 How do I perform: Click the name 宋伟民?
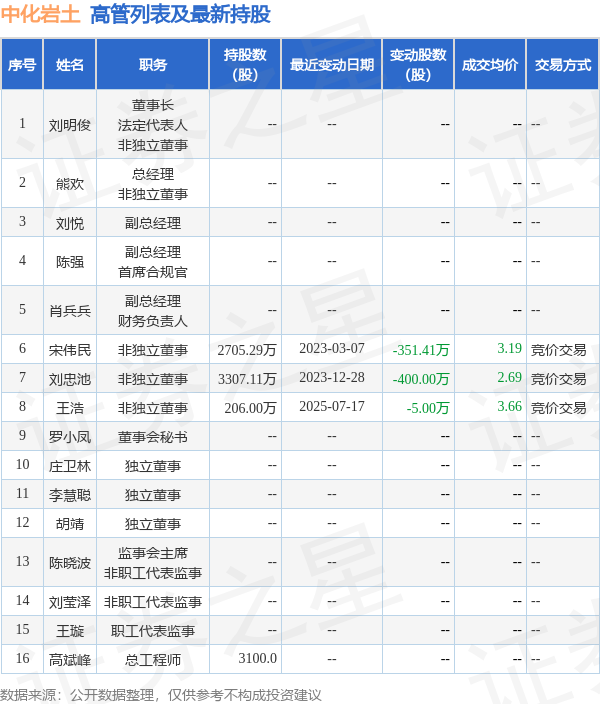(x=70, y=350)
